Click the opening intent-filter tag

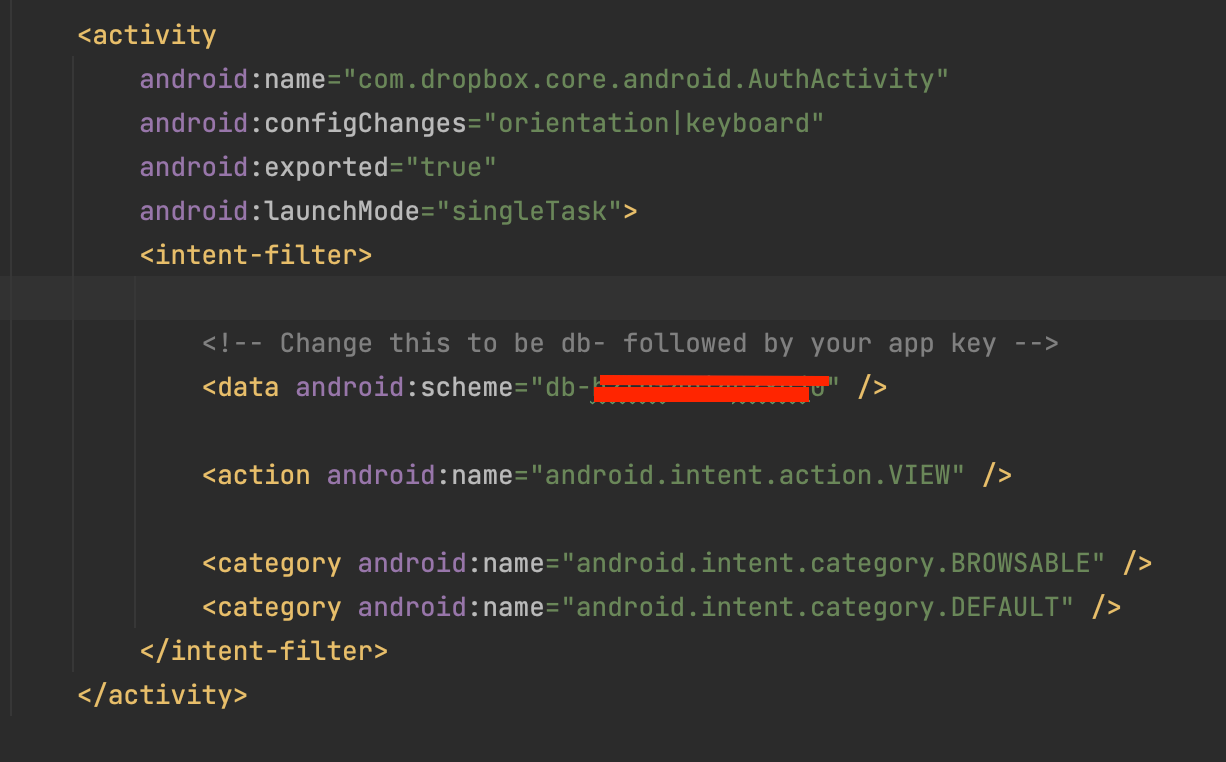(256, 254)
